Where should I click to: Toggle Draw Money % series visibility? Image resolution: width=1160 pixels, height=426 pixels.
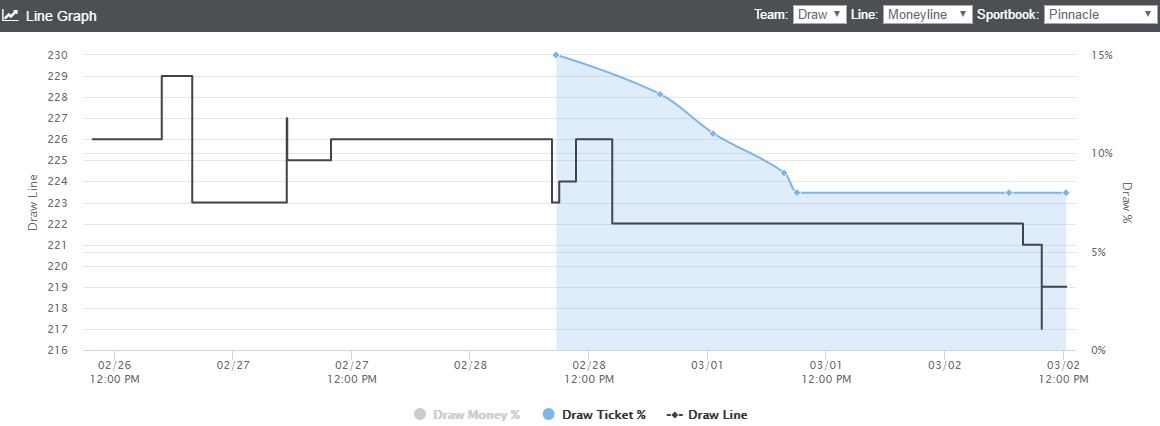[476, 414]
